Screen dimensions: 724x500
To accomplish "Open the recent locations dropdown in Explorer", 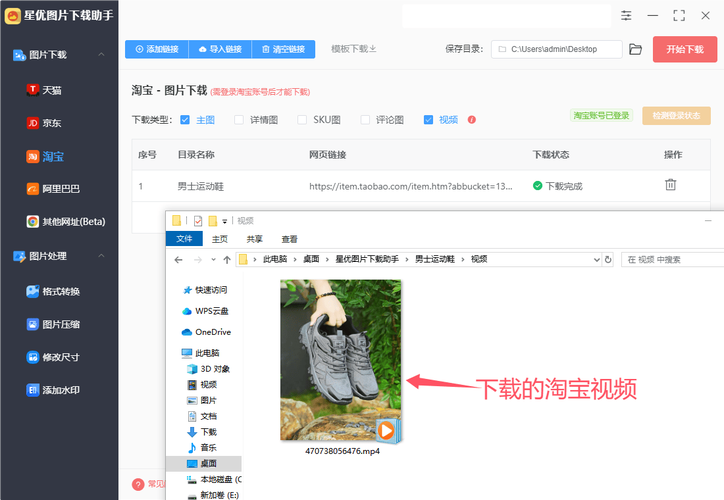I will coord(213,259).
